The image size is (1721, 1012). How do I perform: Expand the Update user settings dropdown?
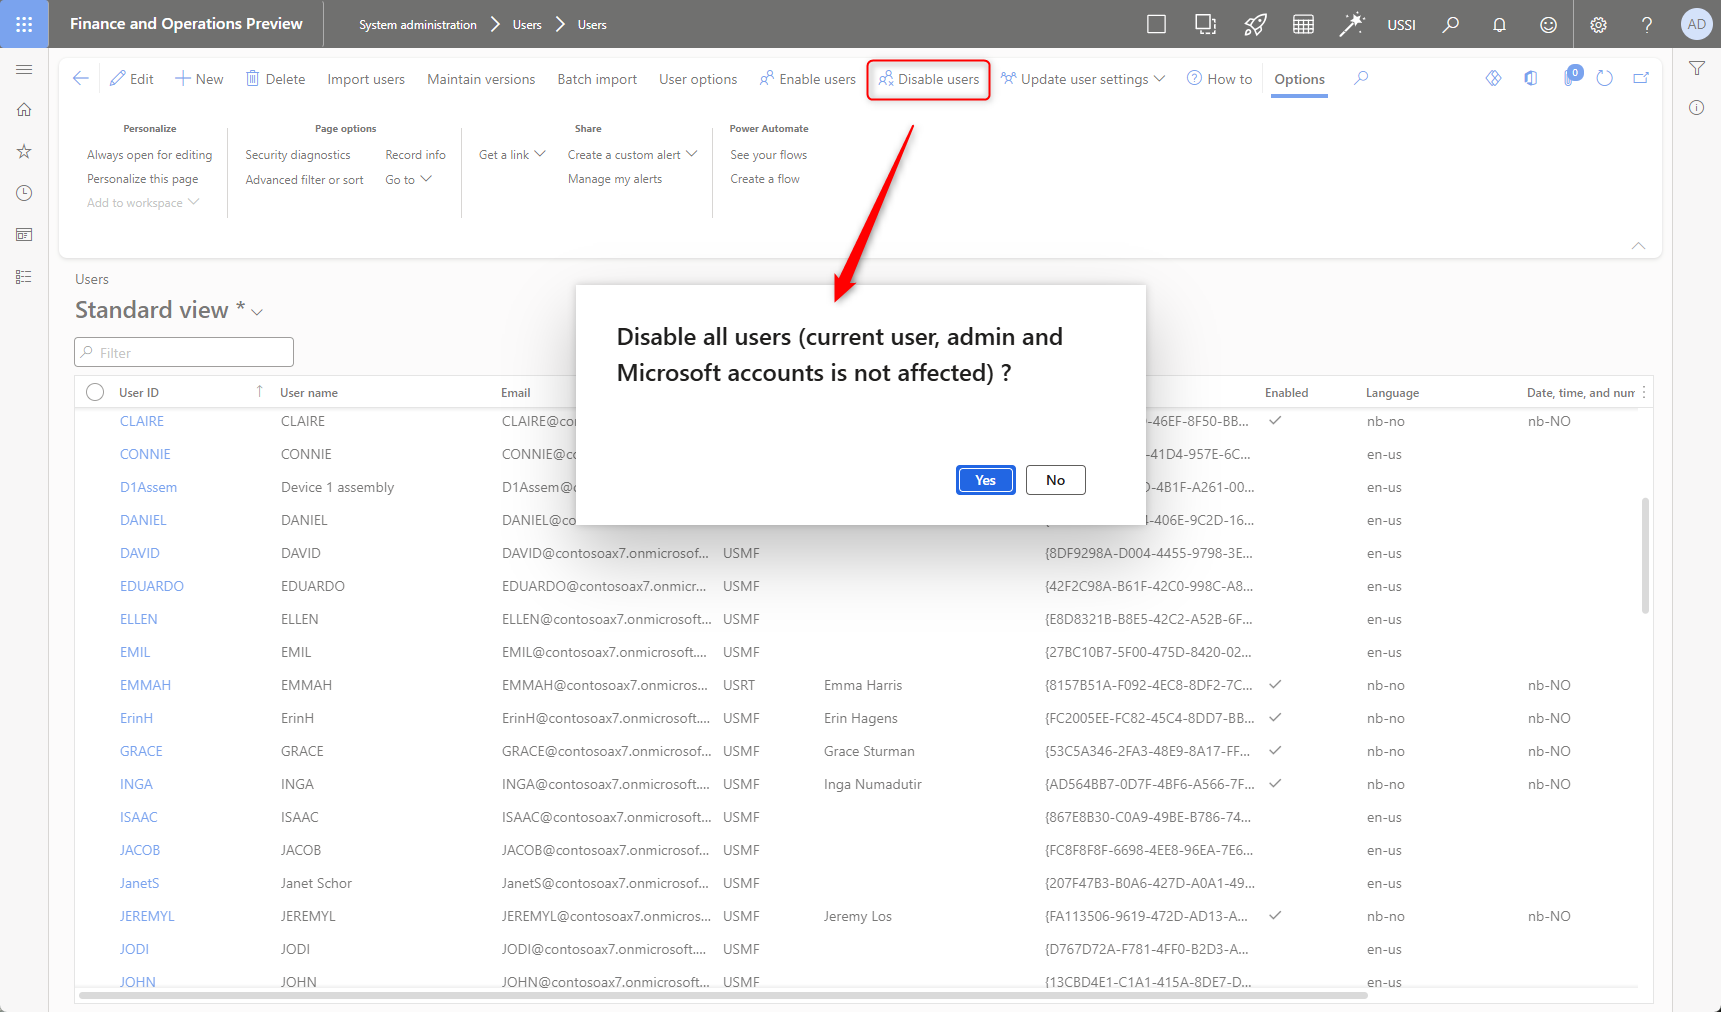pyautogui.click(x=1083, y=79)
